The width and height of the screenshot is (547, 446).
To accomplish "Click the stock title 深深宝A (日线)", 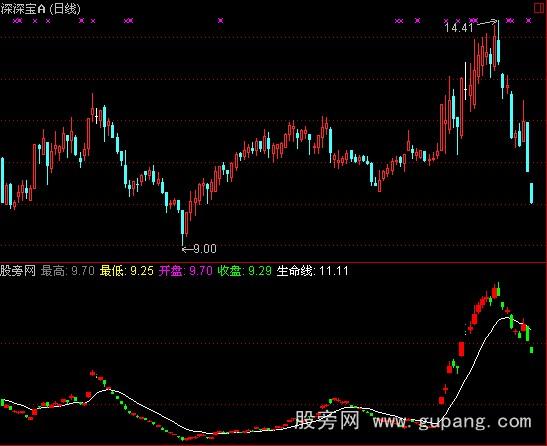I will point(40,9).
